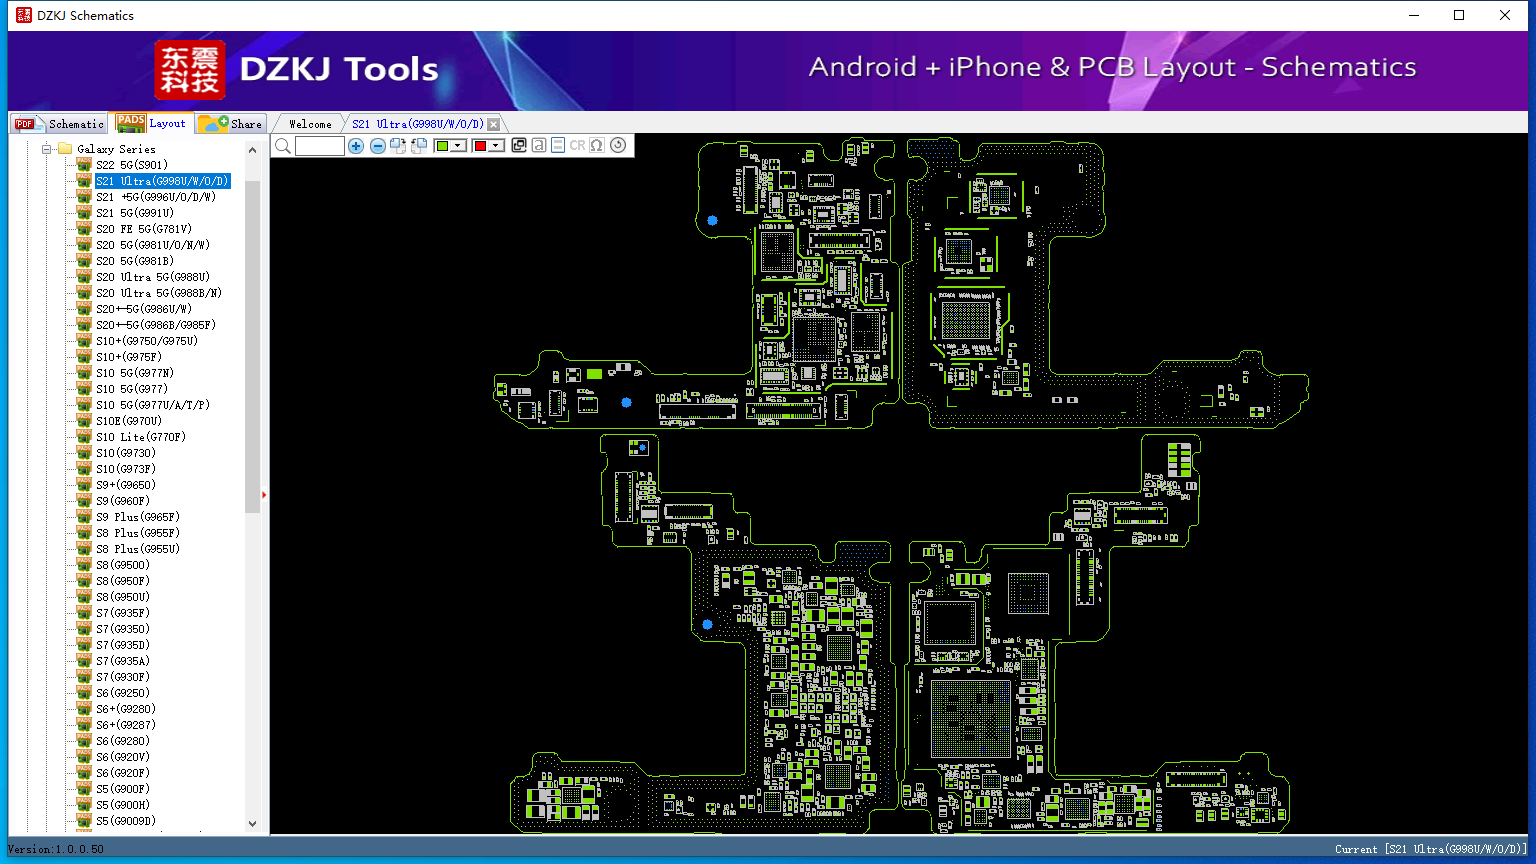Select the S21 Ultra(G998U/W/O/D) document tab

pos(417,124)
